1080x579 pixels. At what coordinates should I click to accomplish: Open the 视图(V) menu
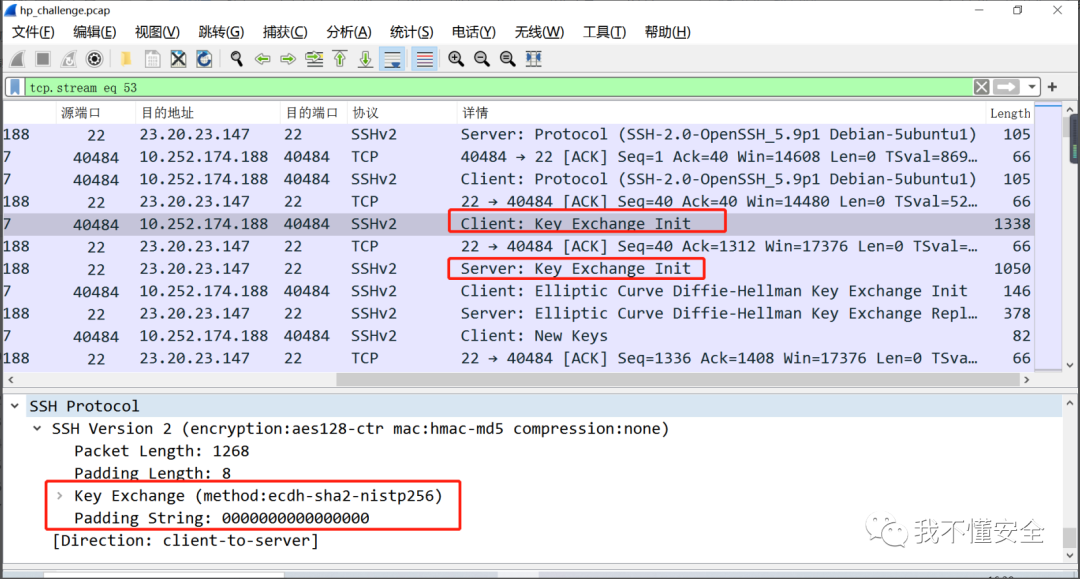(x=157, y=32)
